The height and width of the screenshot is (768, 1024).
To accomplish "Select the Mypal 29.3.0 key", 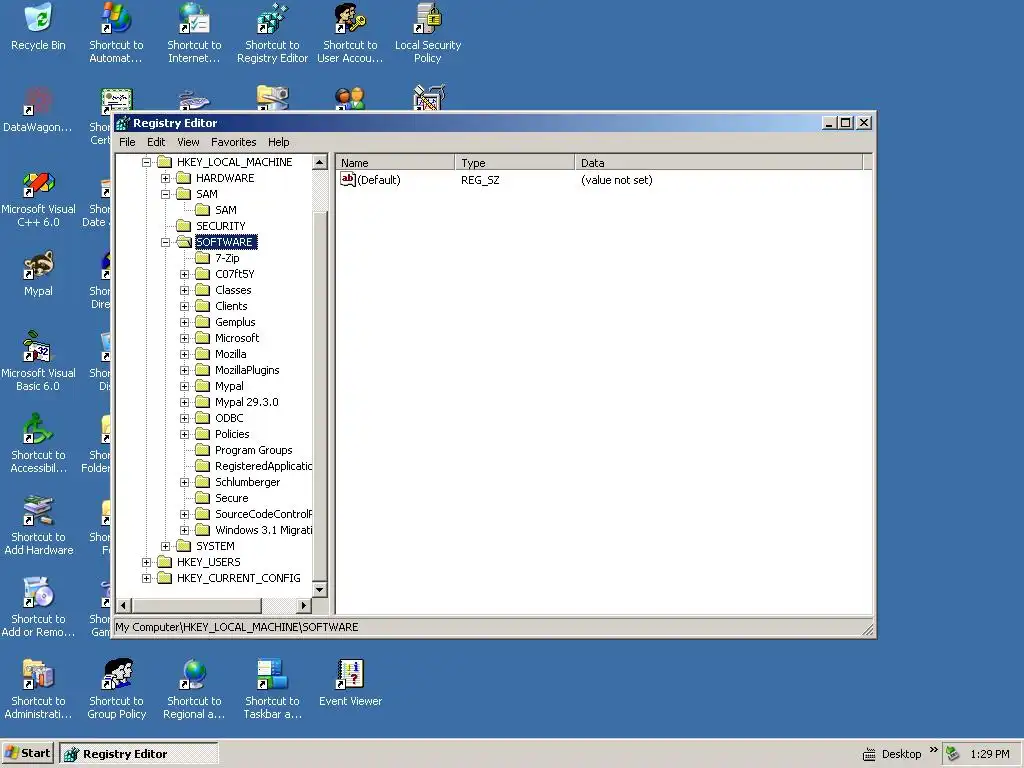I will [246, 402].
